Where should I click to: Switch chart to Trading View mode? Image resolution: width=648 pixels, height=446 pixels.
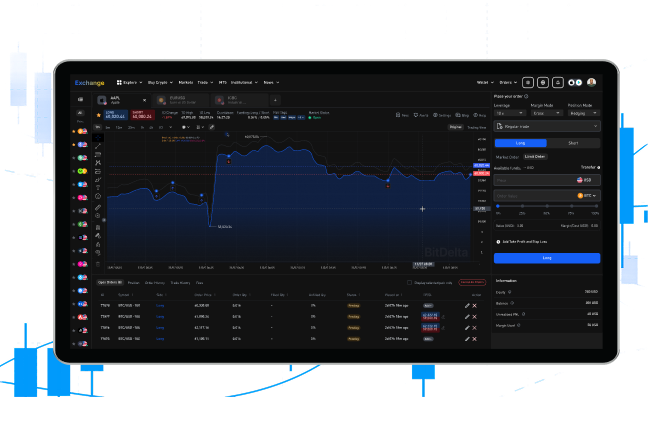pos(476,127)
